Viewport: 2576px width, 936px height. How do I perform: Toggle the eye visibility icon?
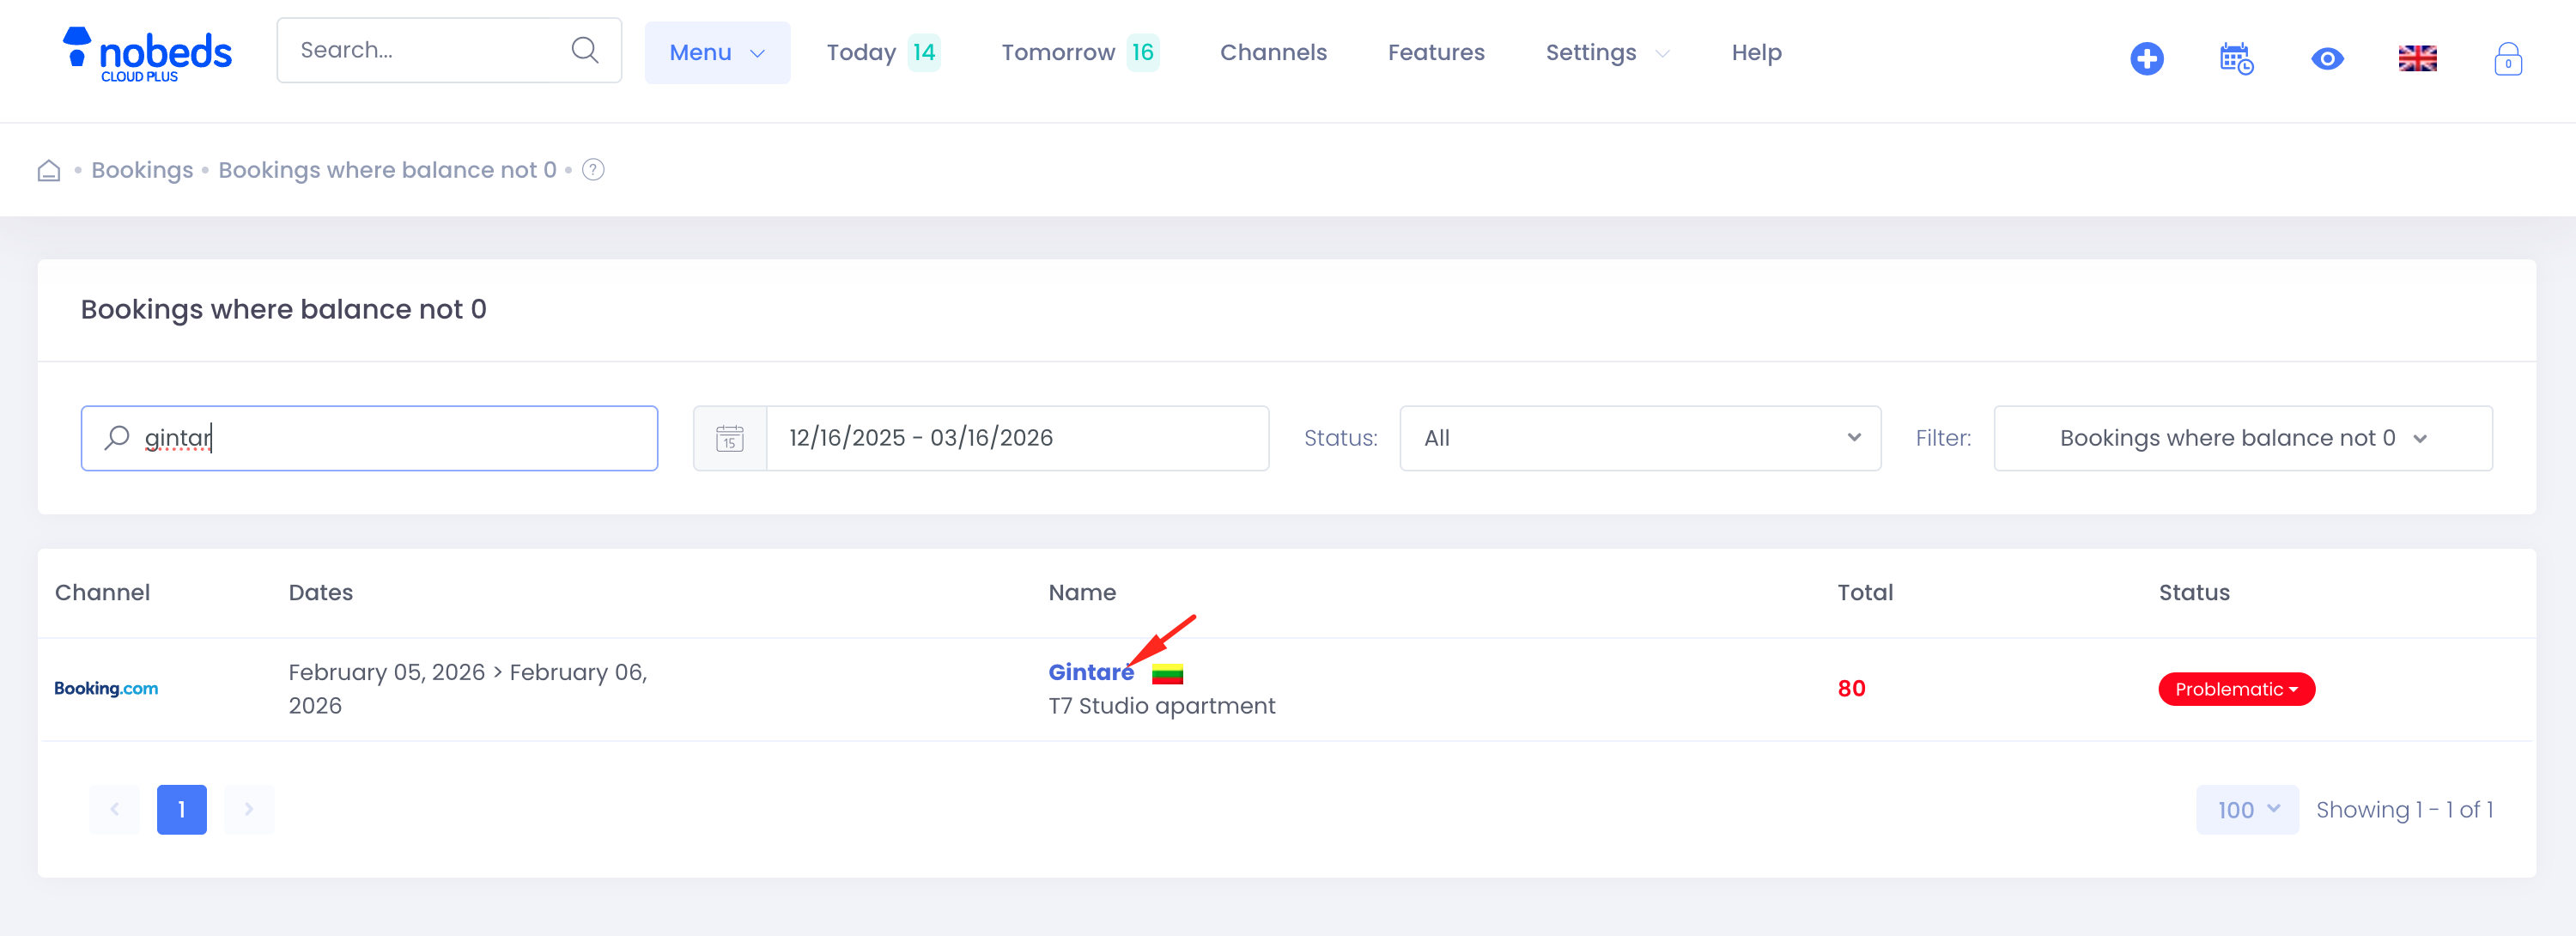2327,59
